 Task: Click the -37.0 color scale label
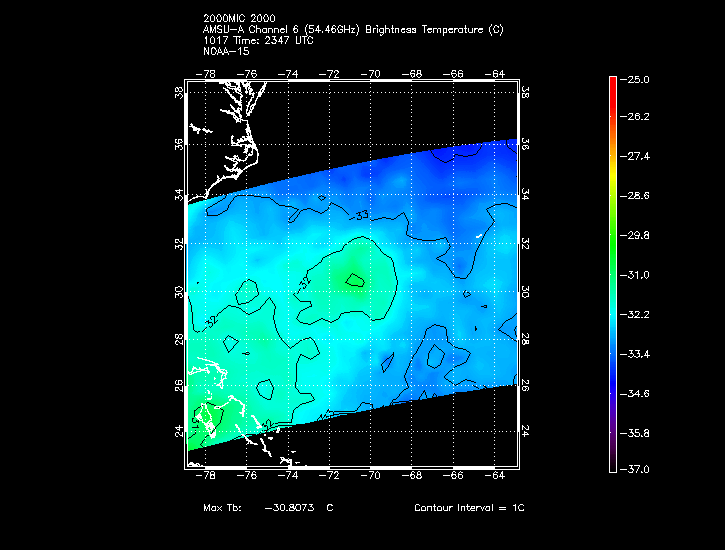635,470
